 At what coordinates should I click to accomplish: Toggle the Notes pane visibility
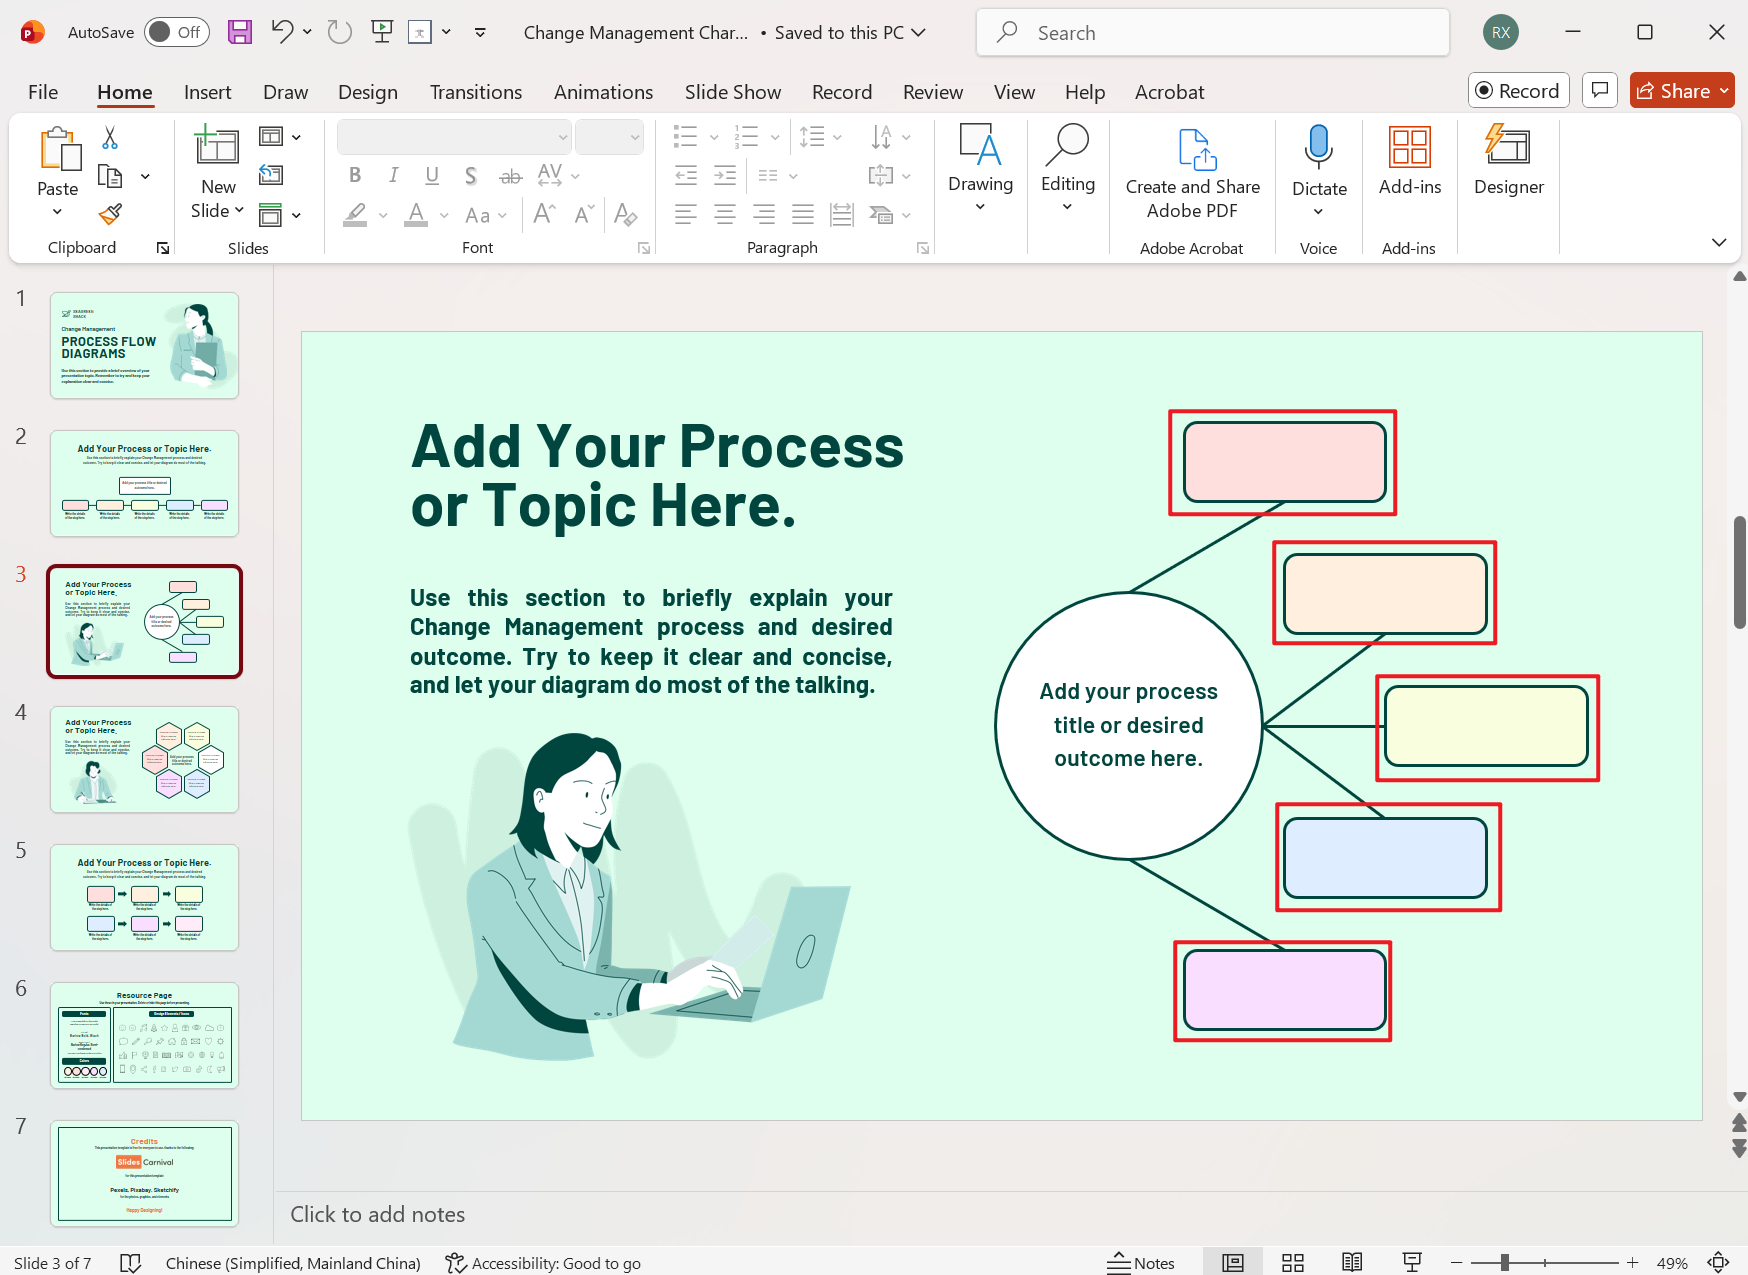(x=1141, y=1262)
